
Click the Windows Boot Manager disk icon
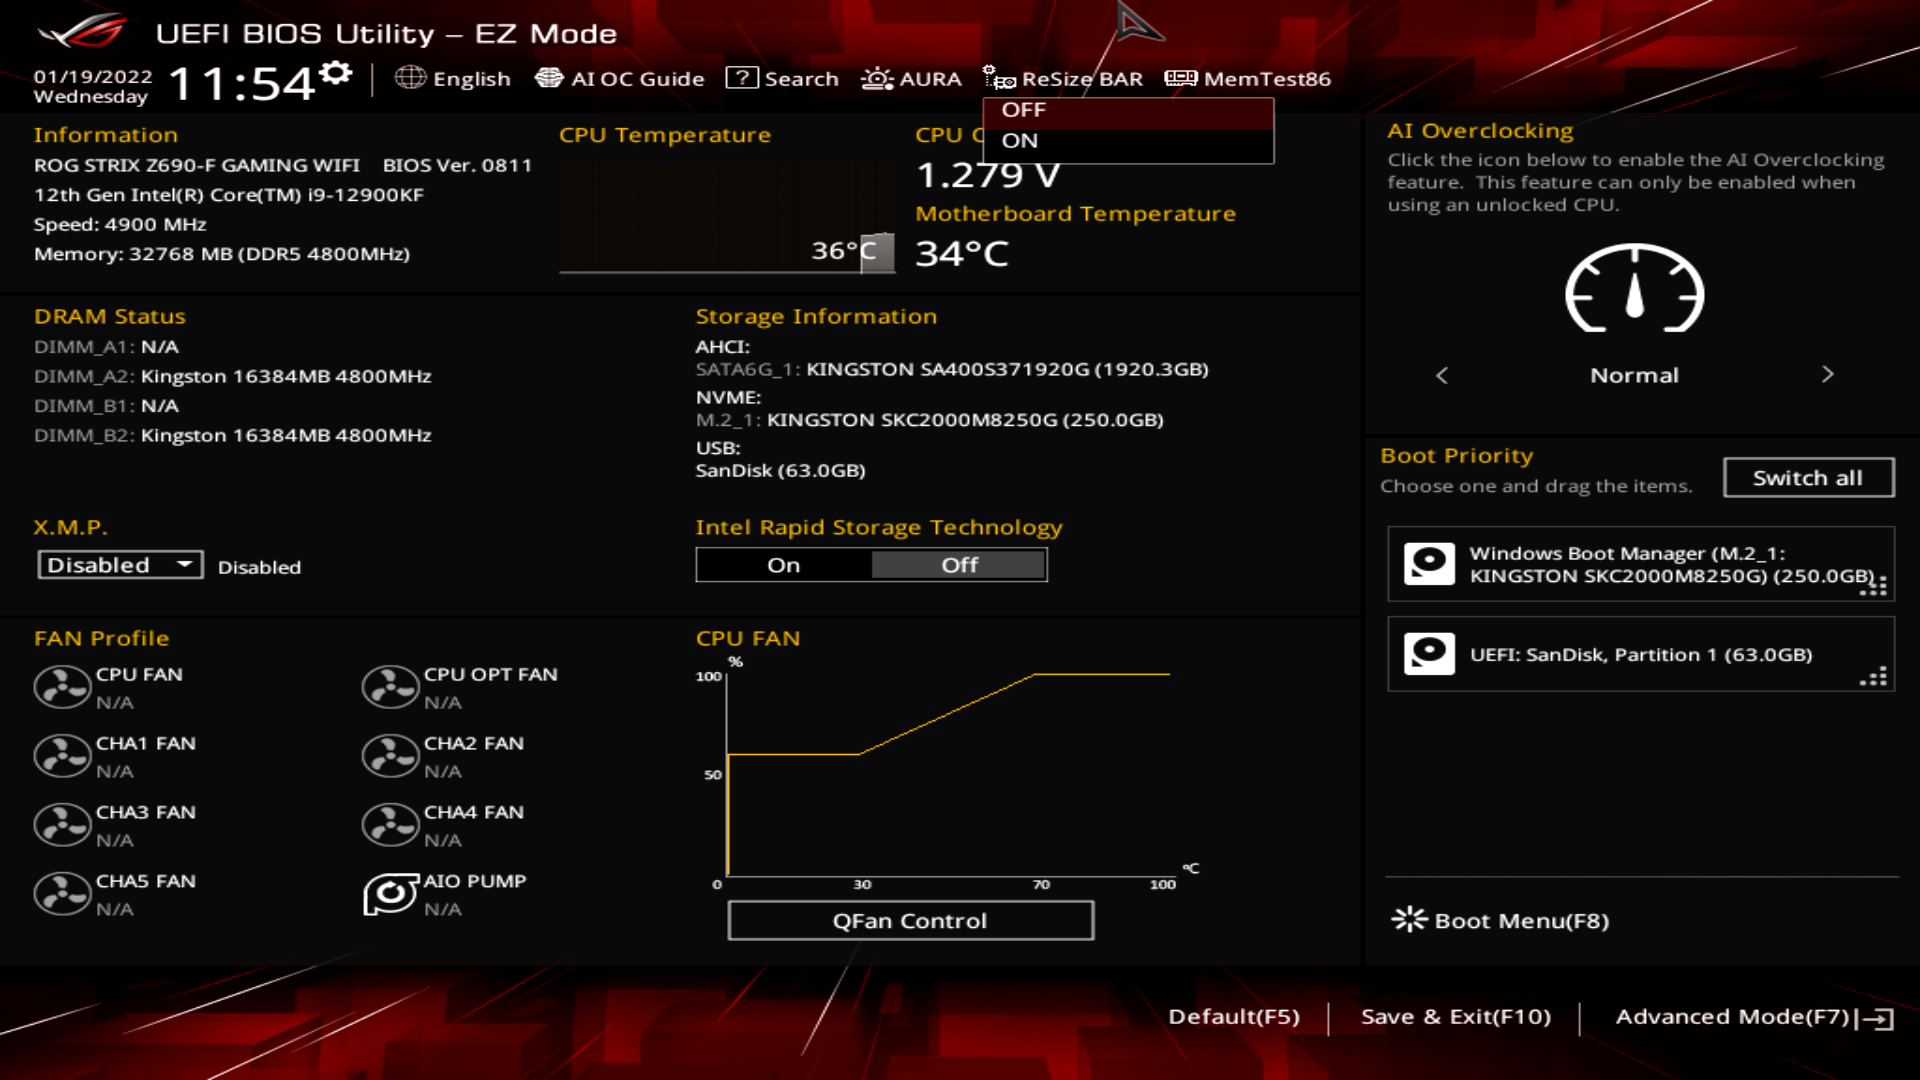click(1429, 564)
